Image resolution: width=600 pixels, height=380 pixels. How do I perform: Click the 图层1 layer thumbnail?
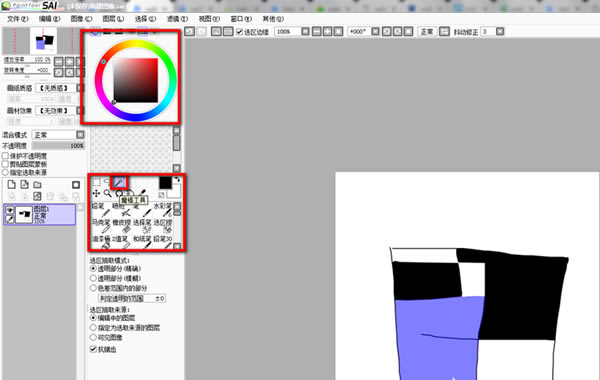point(24,215)
